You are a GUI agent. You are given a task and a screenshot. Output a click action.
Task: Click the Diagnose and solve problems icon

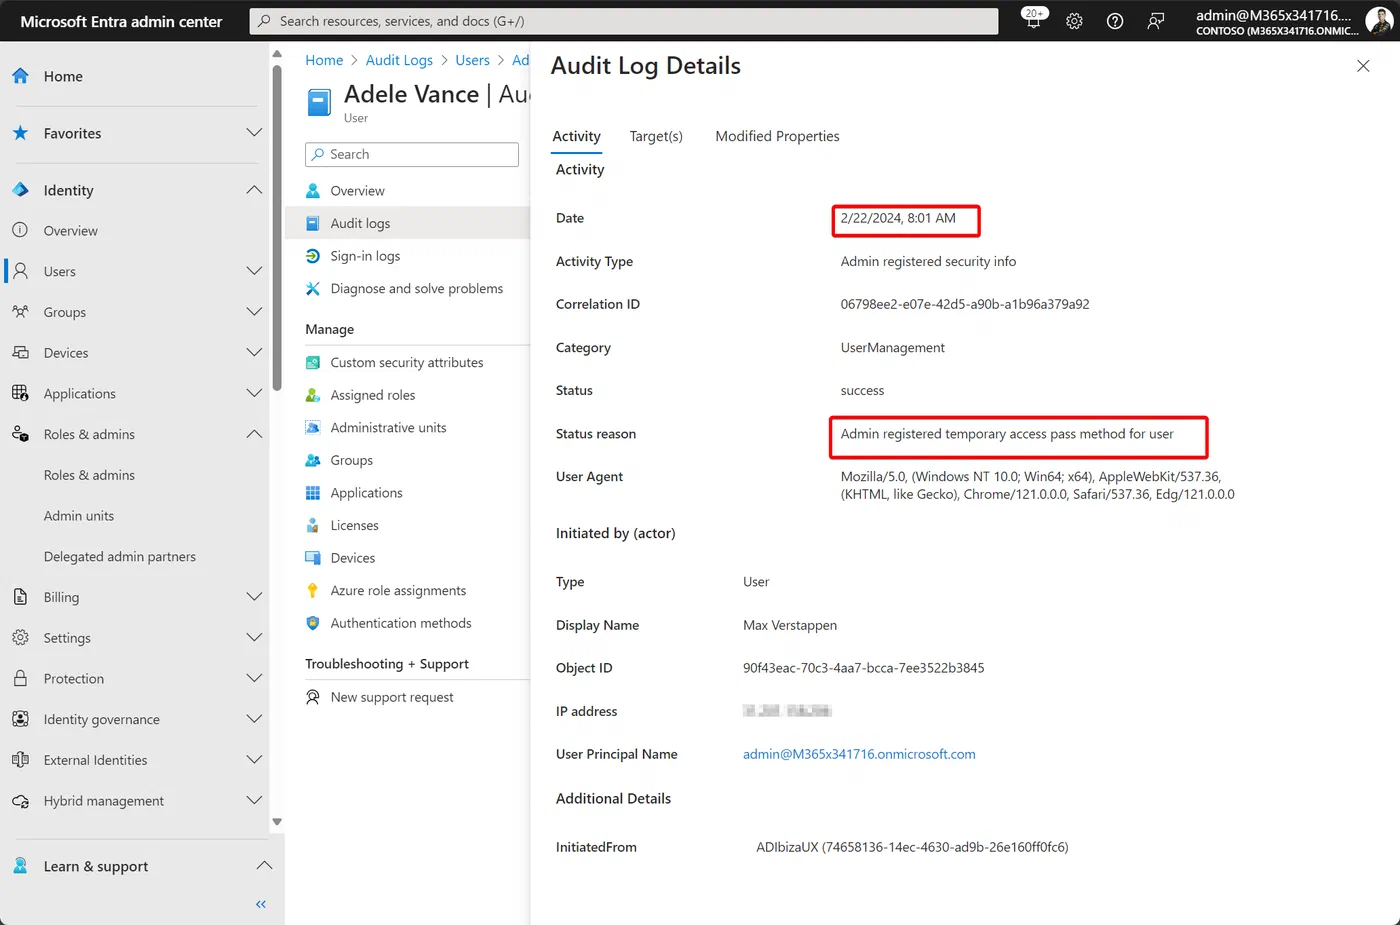click(313, 288)
